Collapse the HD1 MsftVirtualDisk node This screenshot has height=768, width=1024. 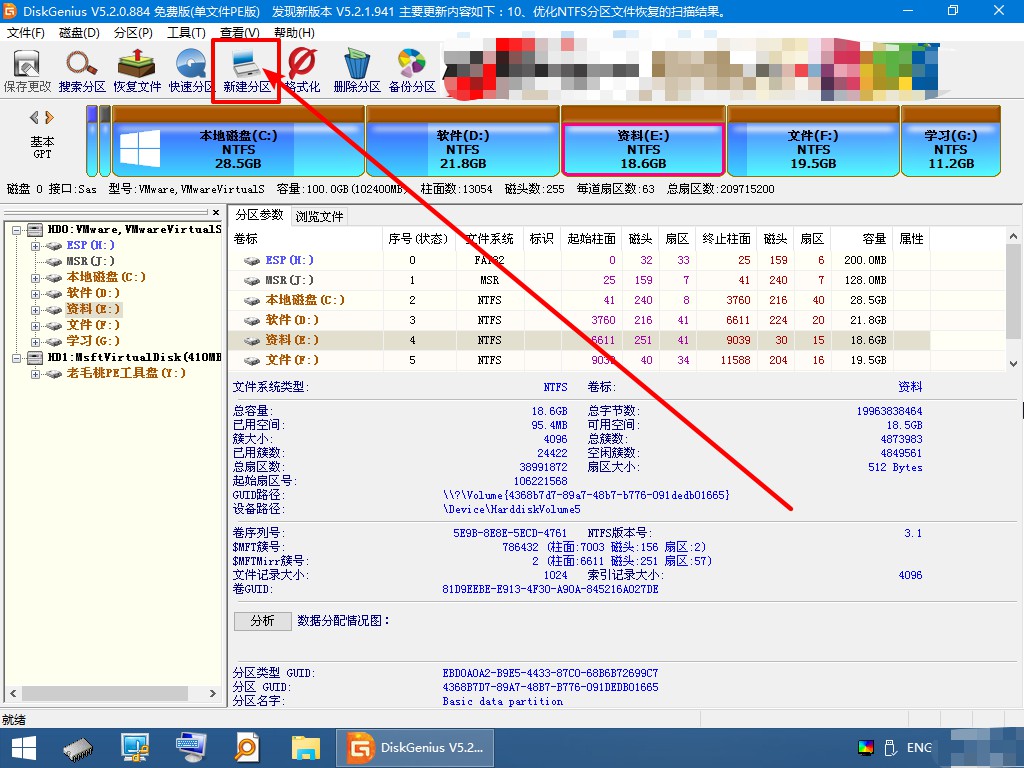point(16,358)
